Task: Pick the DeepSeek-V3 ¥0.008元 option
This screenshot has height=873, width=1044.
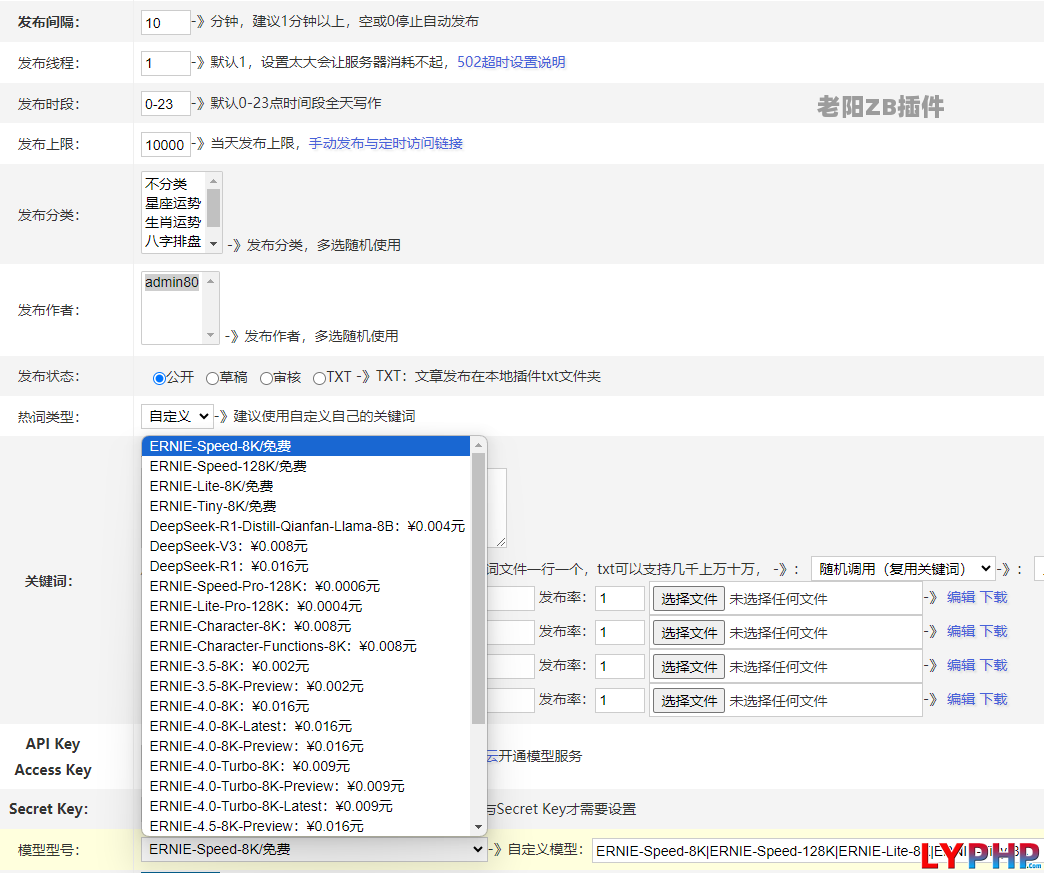Action: click(x=306, y=546)
